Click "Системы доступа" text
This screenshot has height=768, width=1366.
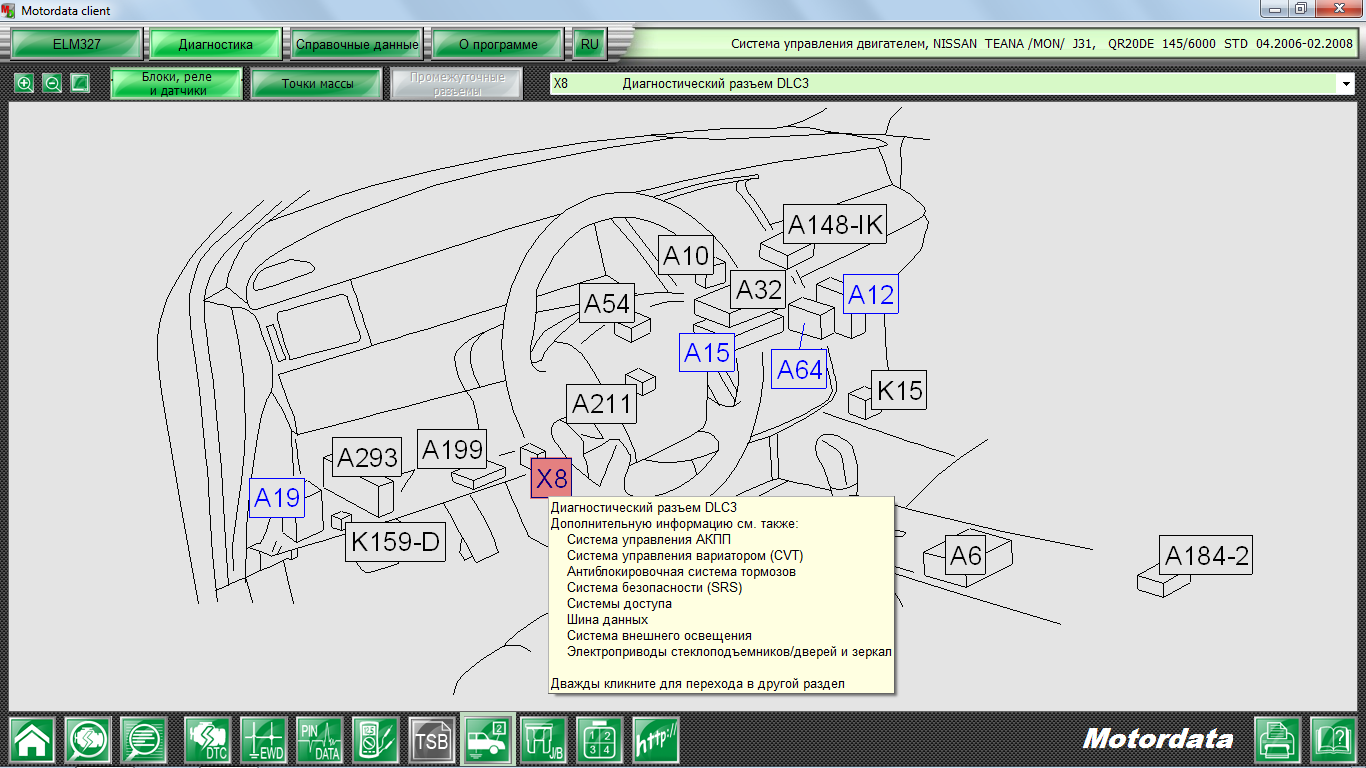(619, 604)
